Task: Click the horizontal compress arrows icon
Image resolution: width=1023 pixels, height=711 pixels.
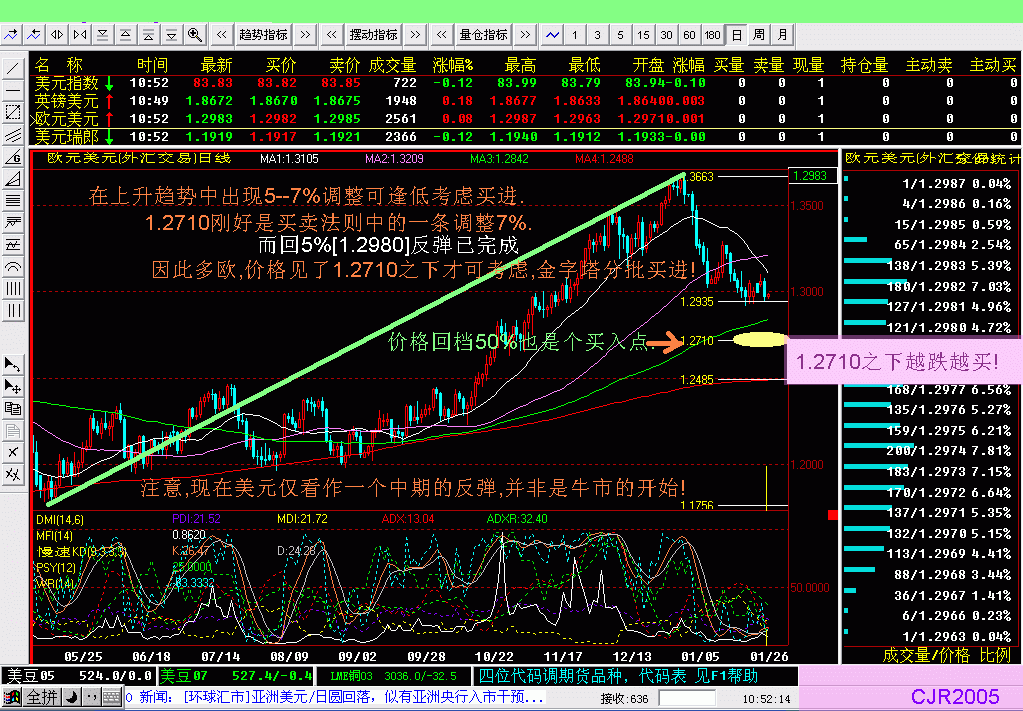Action: coord(80,35)
